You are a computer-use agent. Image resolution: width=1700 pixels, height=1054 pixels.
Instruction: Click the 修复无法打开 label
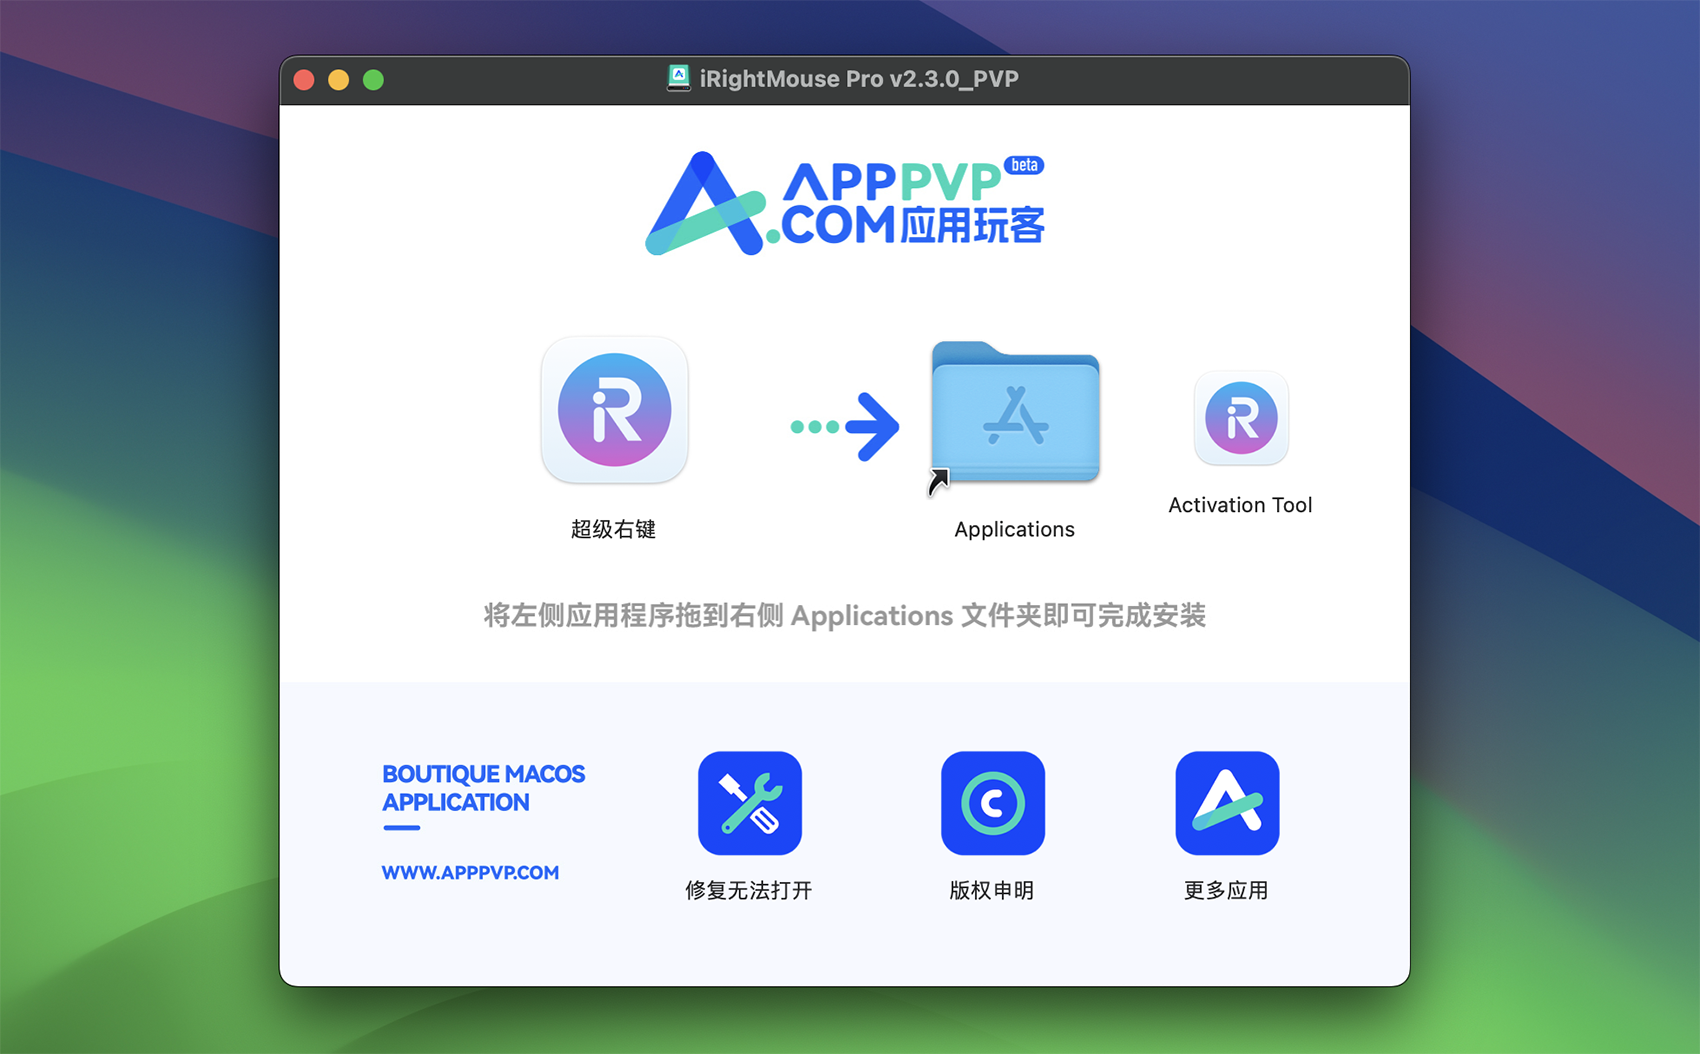[x=749, y=890]
